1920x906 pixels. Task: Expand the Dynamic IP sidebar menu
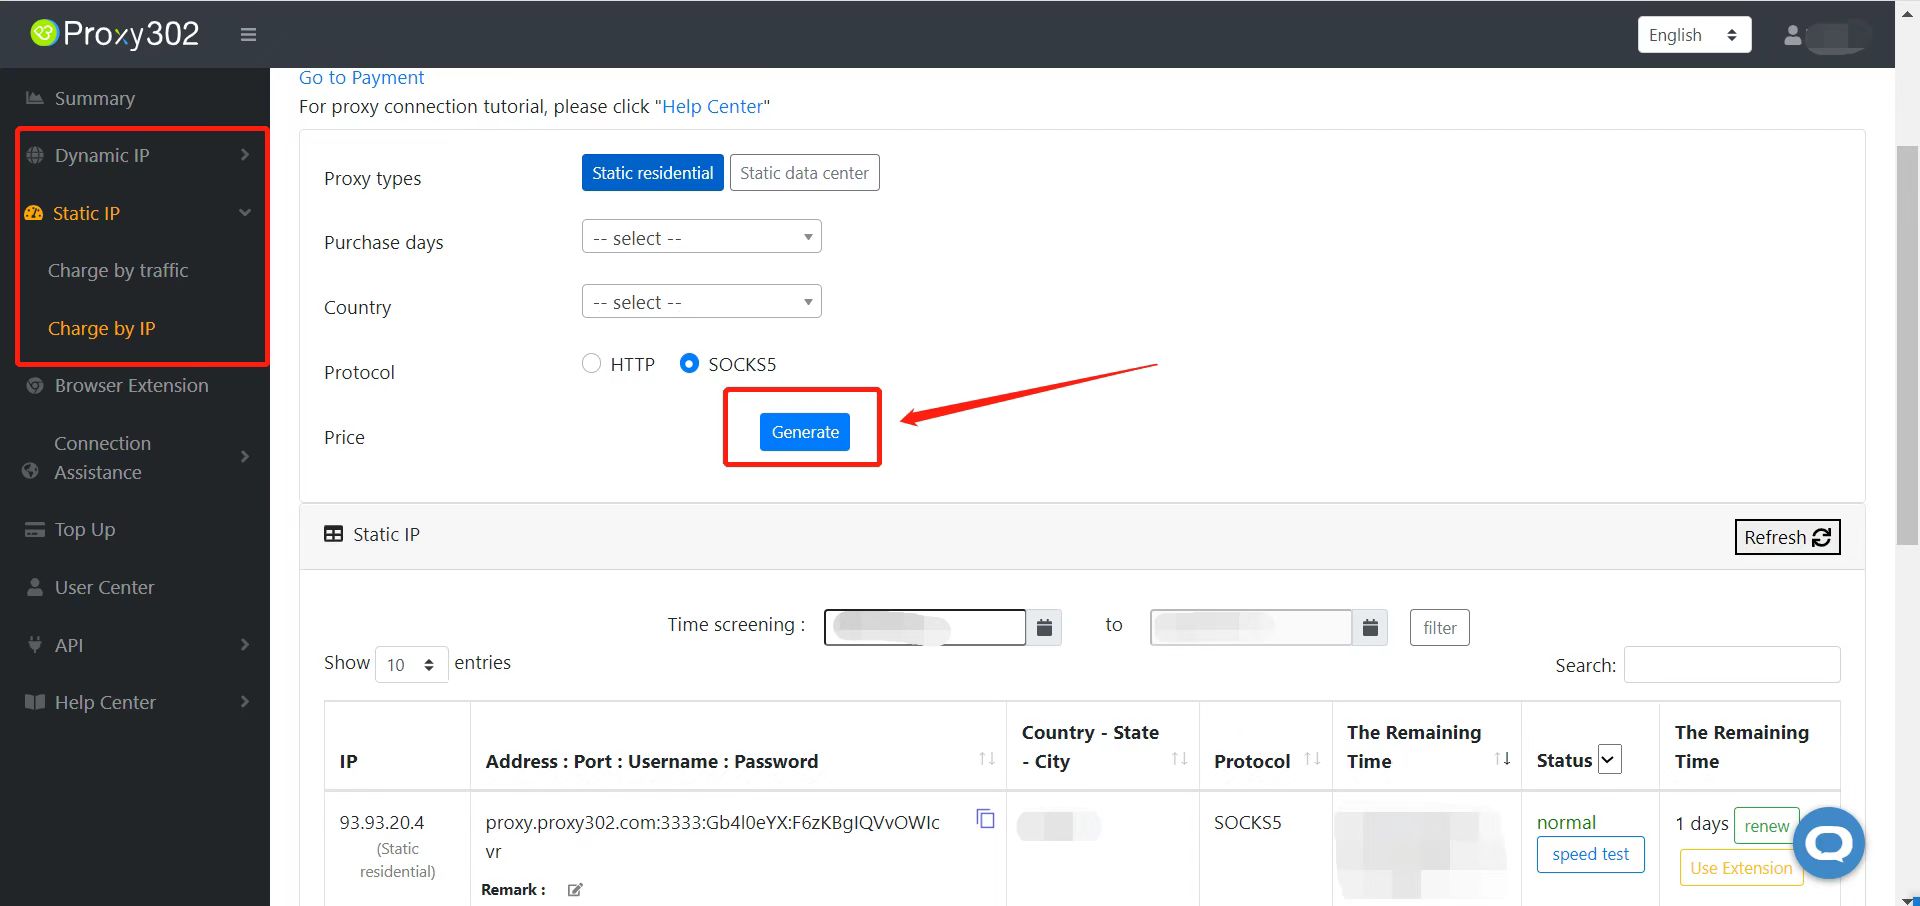coord(142,155)
